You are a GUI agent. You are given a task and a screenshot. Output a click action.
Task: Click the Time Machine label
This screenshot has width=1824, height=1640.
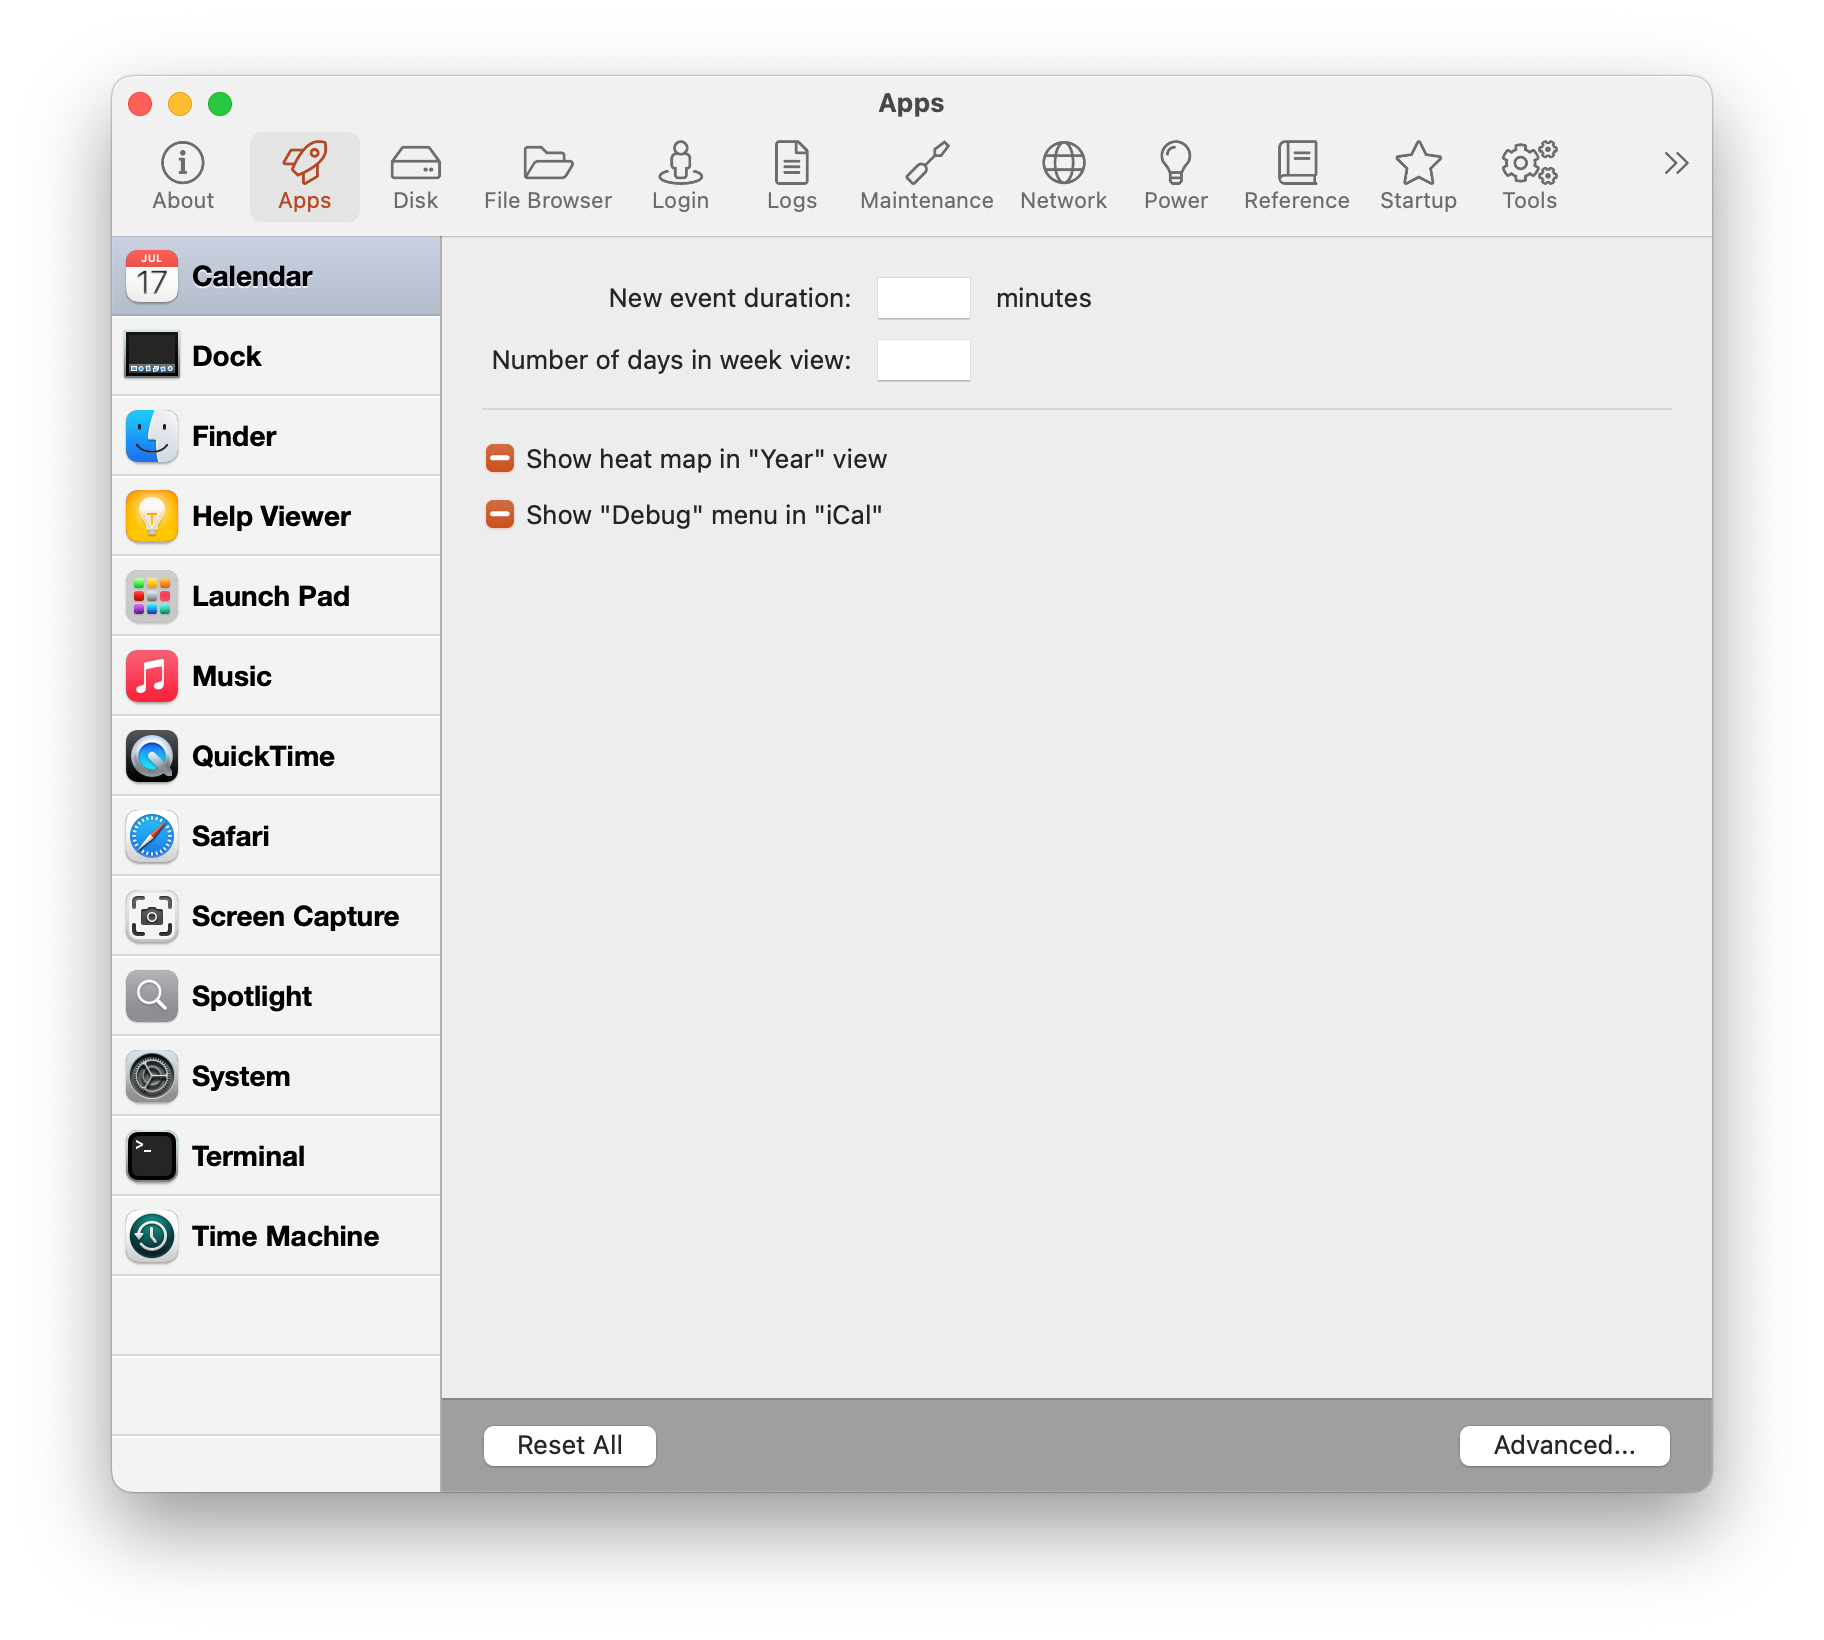click(x=285, y=1236)
